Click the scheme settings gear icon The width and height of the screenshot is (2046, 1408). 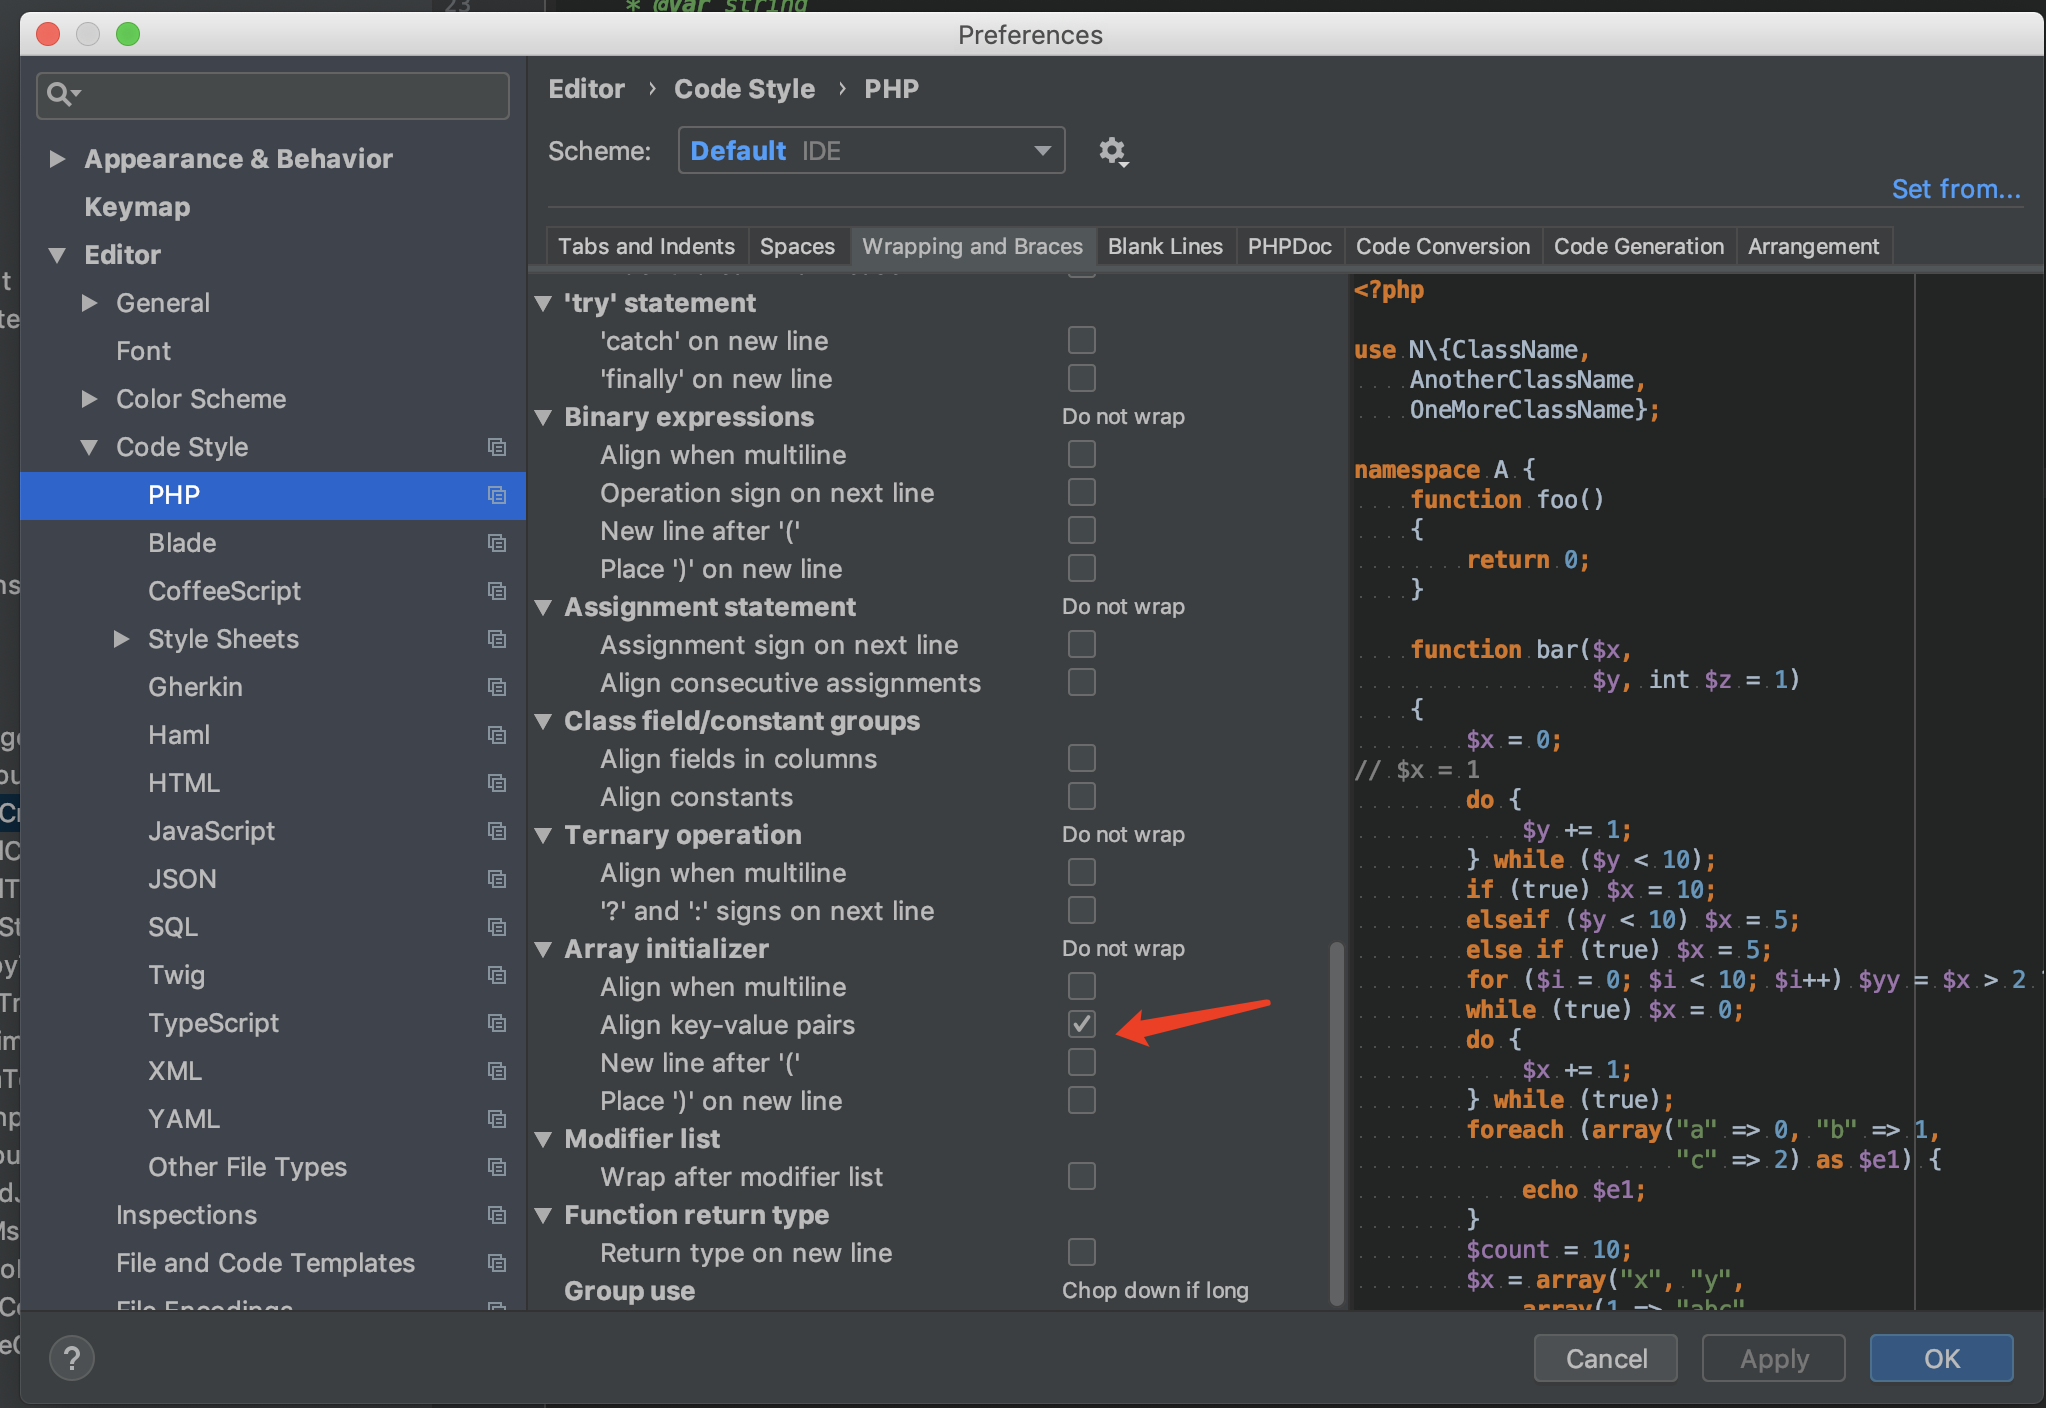tap(1112, 151)
